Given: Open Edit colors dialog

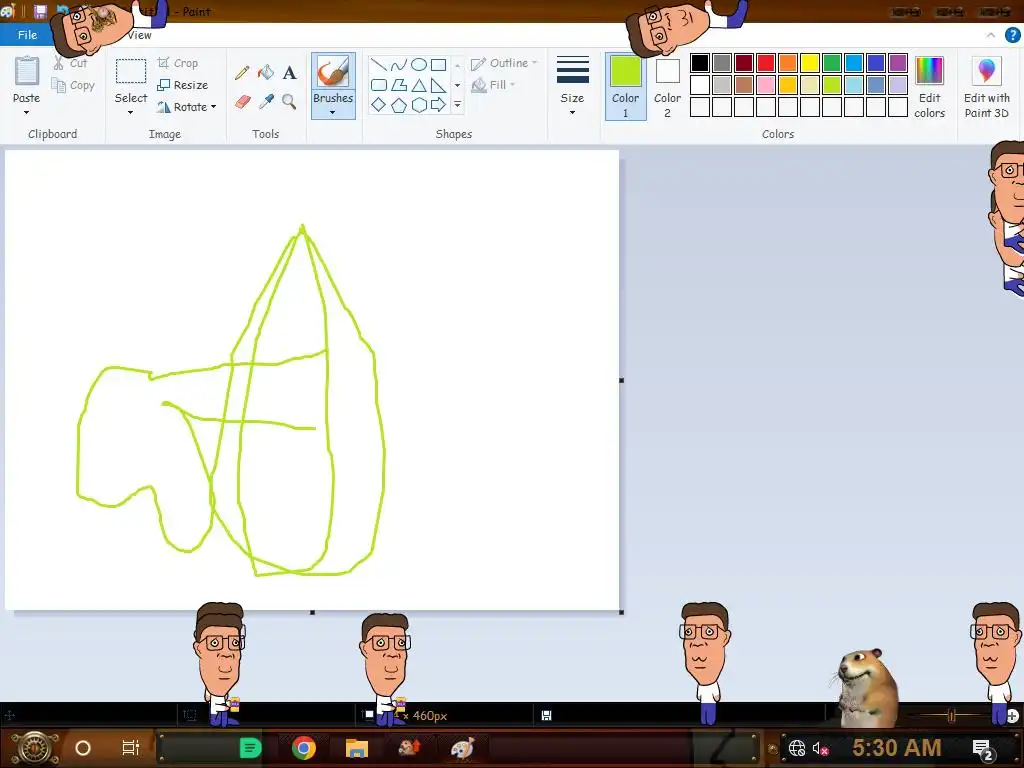Looking at the screenshot, I should (929, 86).
